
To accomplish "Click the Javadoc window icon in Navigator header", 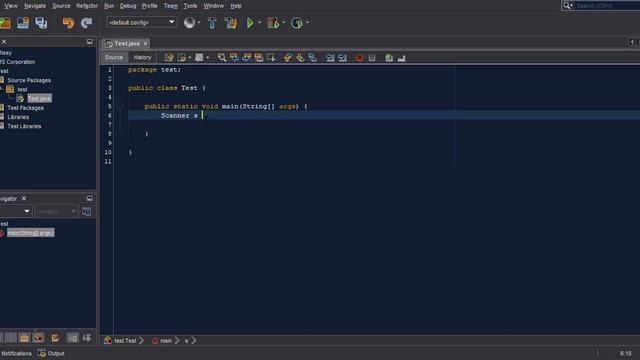I will click(x=87, y=211).
